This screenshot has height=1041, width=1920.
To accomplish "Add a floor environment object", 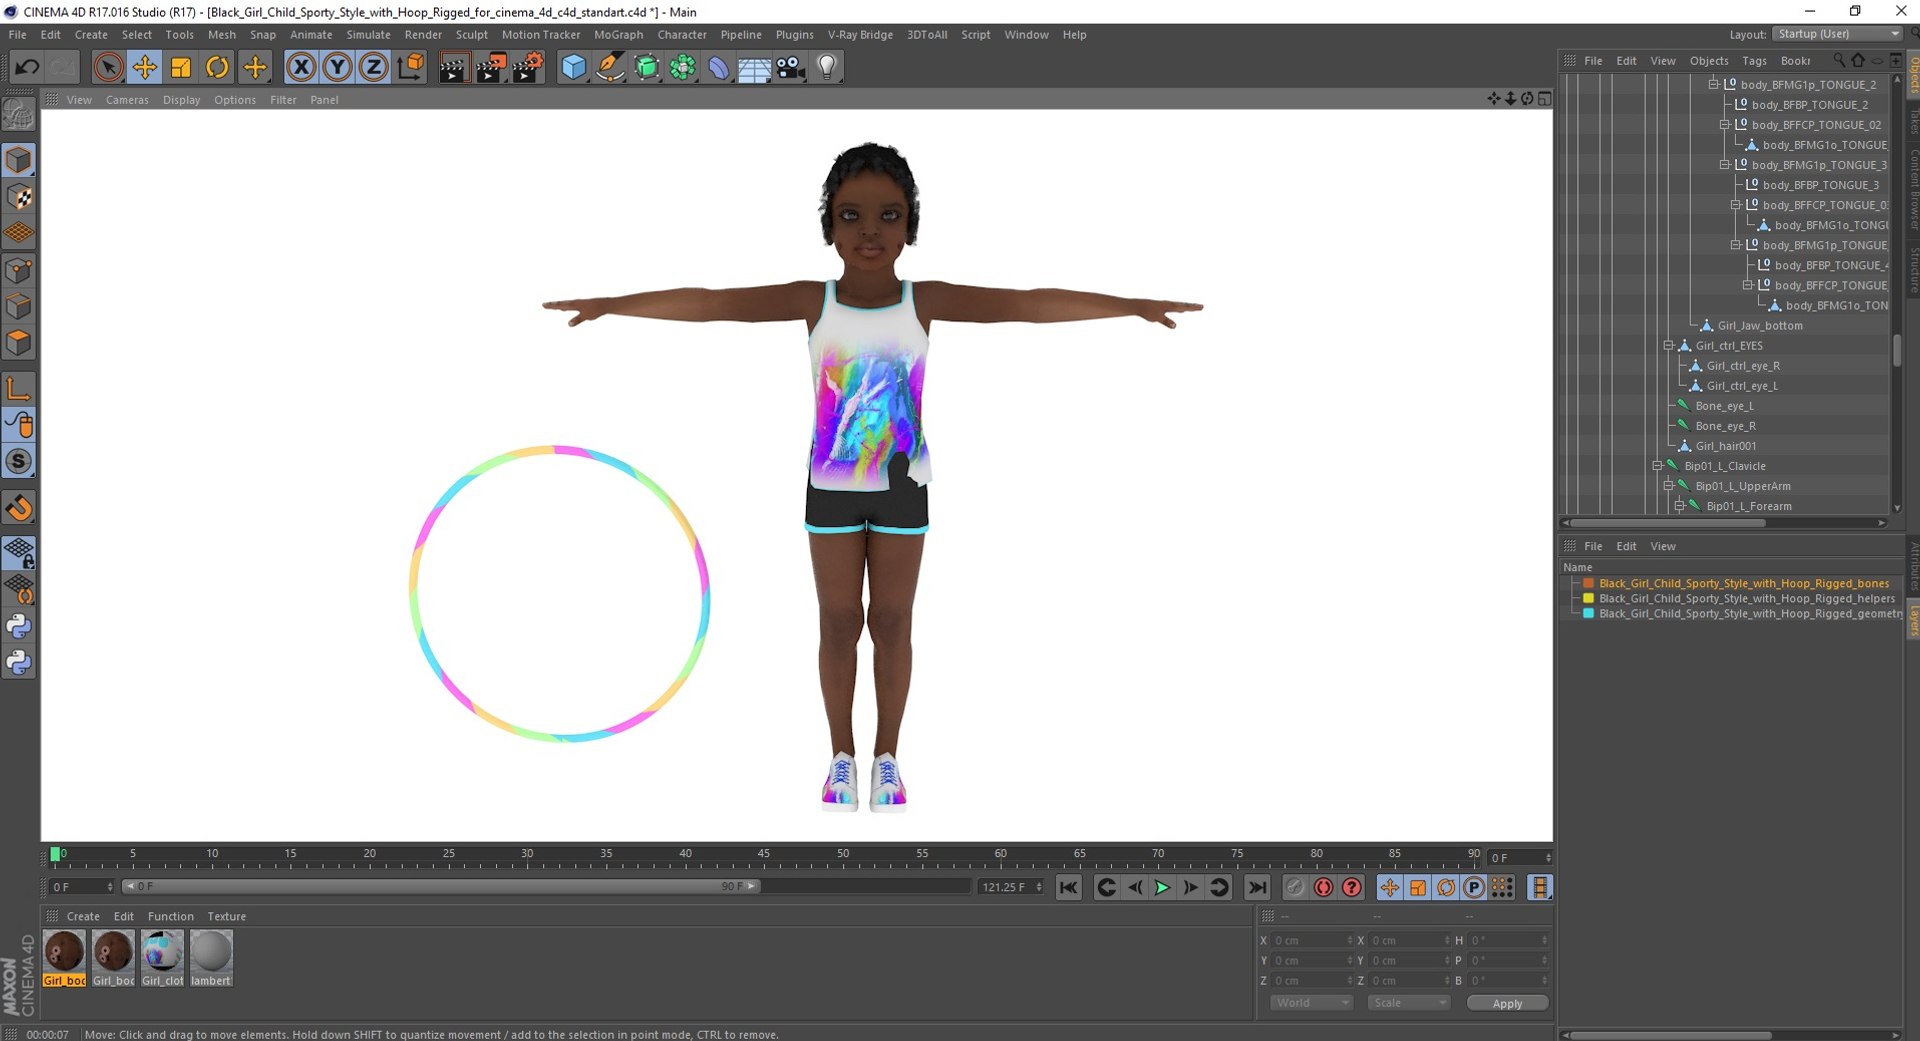I will coord(755,67).
